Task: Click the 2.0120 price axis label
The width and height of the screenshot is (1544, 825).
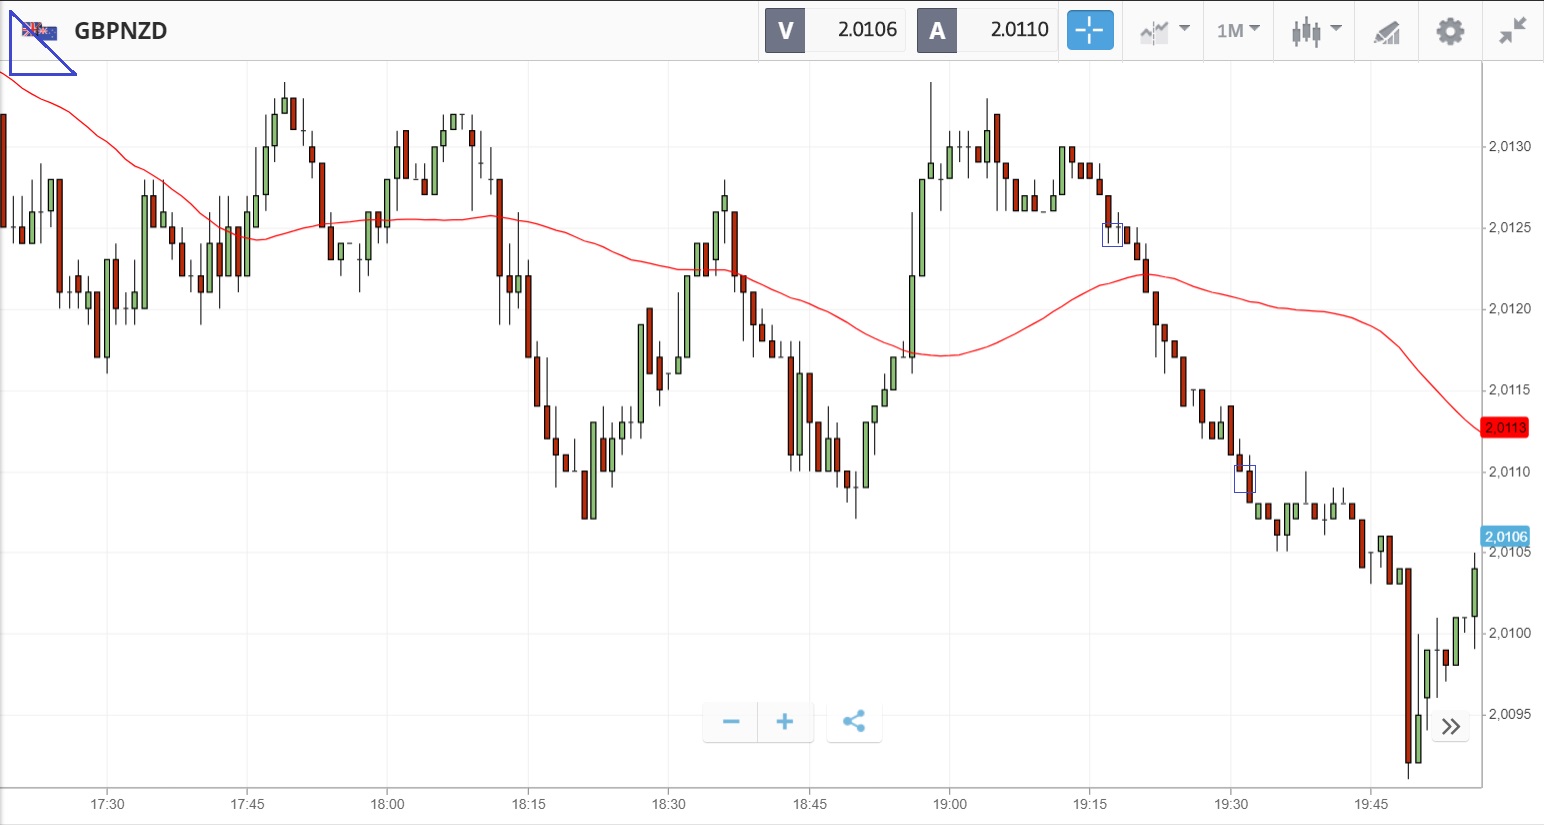Action: pos(1509,309)
